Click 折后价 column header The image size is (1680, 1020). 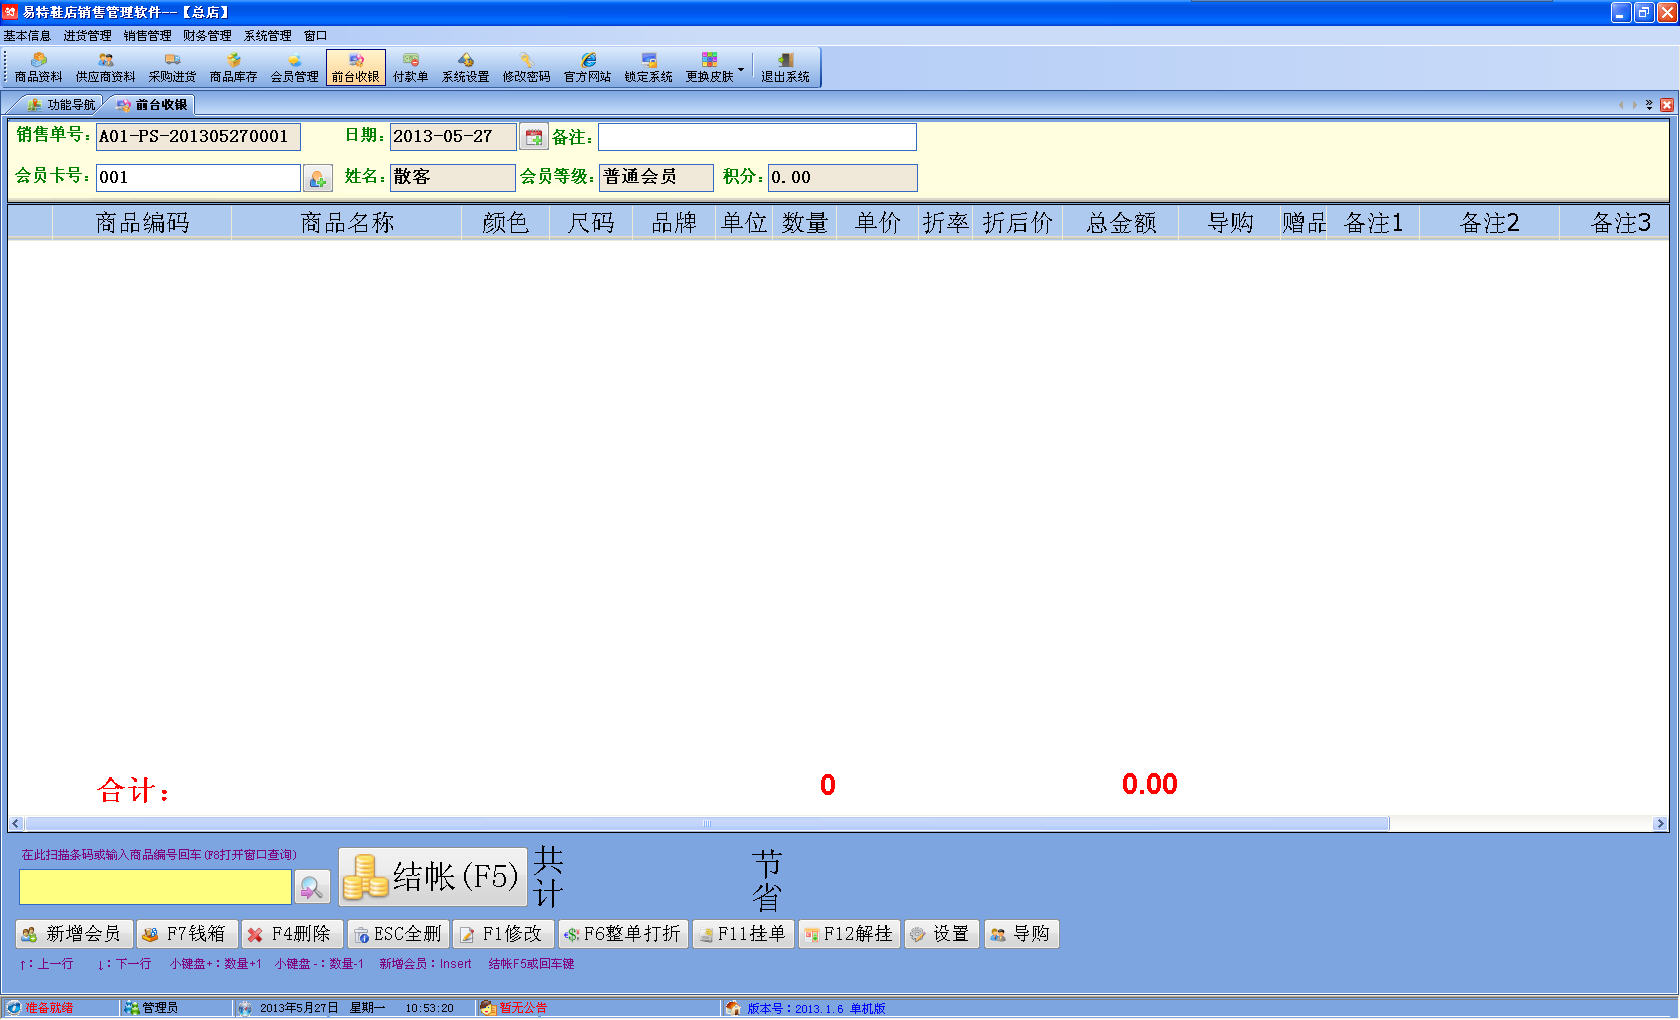coord(1018,223)
